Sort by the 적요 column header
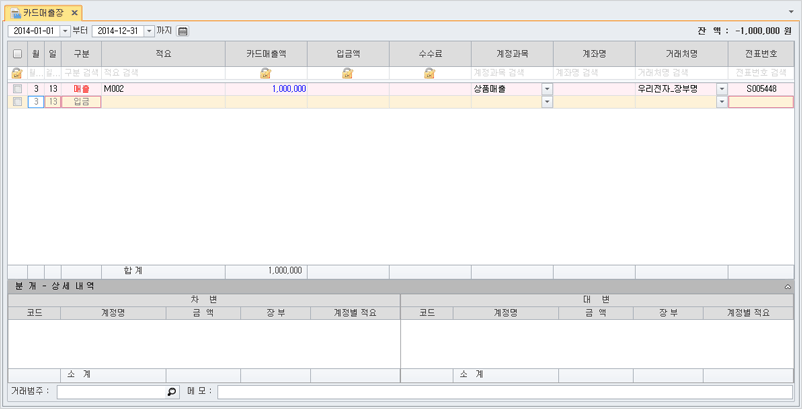 (x=163, y=54)
